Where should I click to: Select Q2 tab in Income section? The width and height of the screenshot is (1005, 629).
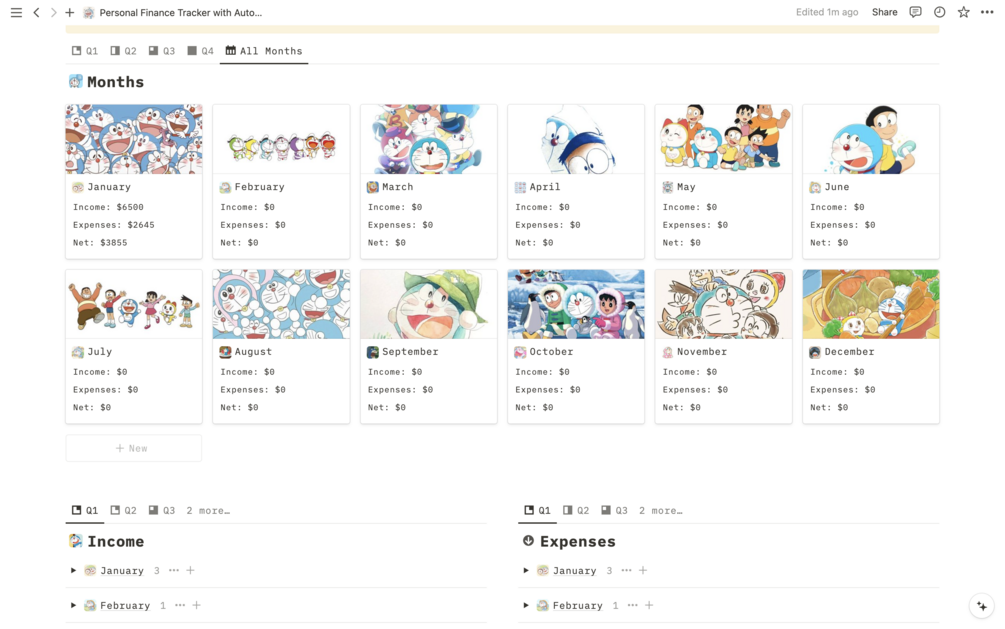tap(123, 510)
